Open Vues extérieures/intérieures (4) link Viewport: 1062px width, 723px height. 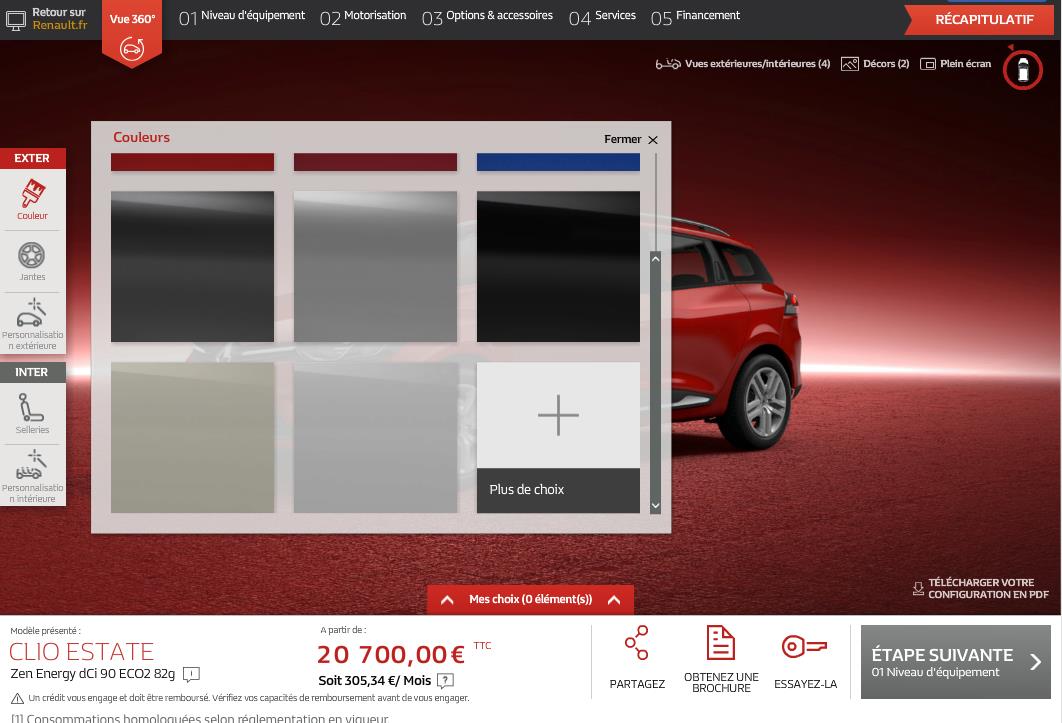pos(757,64)
